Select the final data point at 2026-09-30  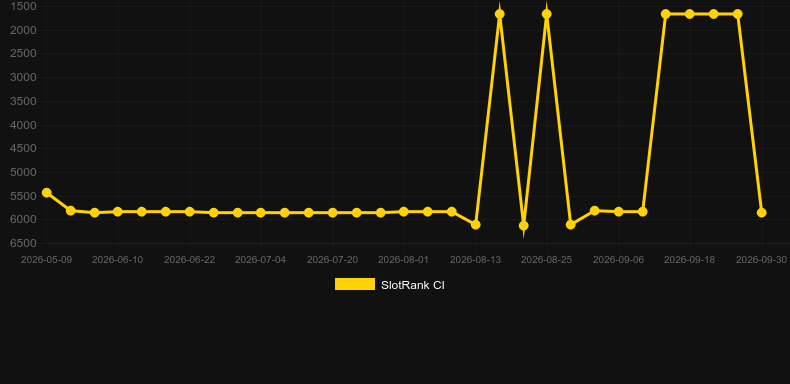click(x=761, y=213)
